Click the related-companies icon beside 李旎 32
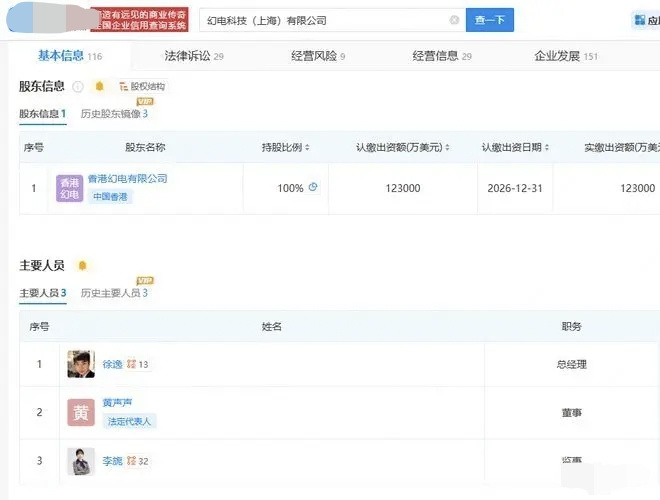This screenshot has height=500, width=660. click(x=131, y=461)
